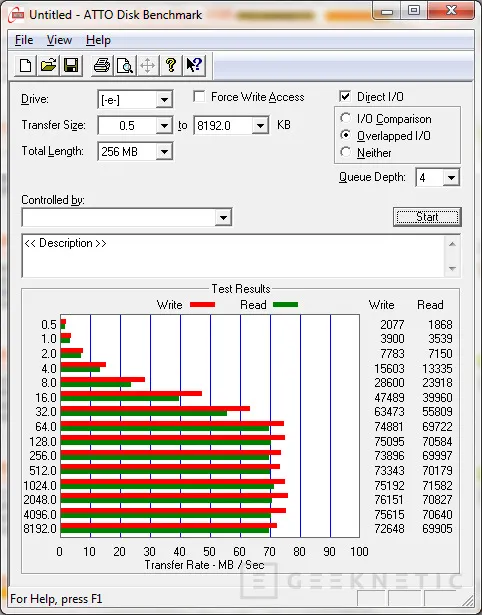Open the File menu
This screenshot has height=615, width=482.
(x=24, y=40)
